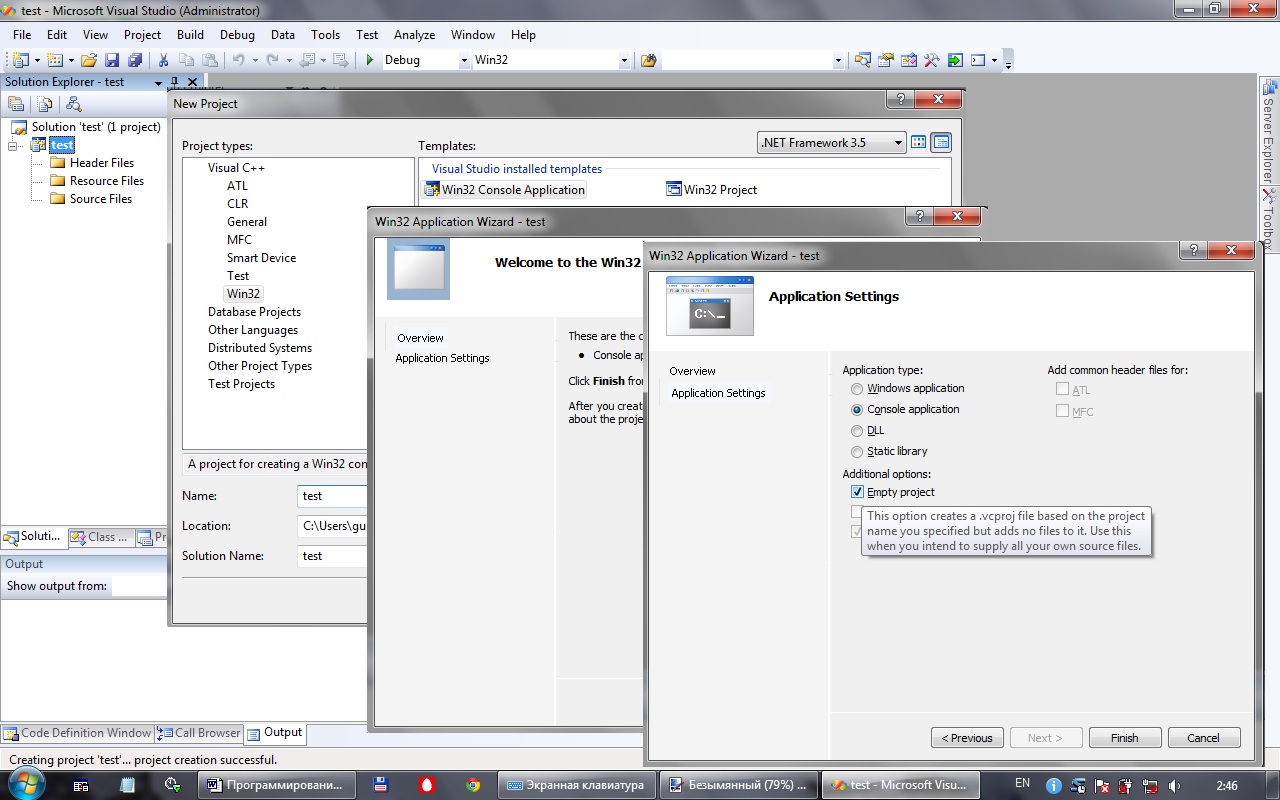This screenshot has width=1280, height=800.
Task: Click the disabled MFC header checkbox
Action: tap(1062, 411)
